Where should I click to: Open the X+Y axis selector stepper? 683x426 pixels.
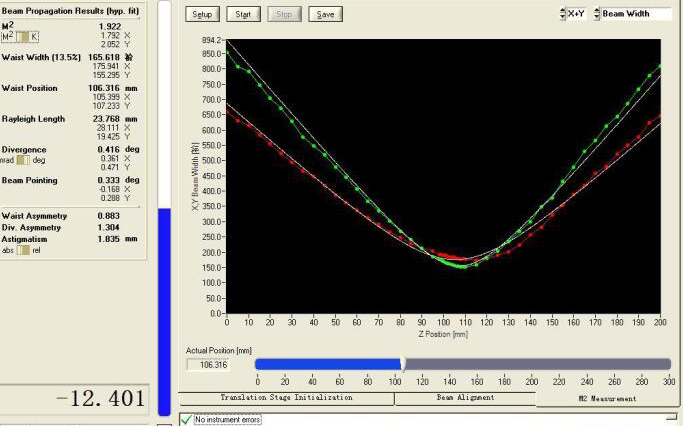tap(562, 14)
